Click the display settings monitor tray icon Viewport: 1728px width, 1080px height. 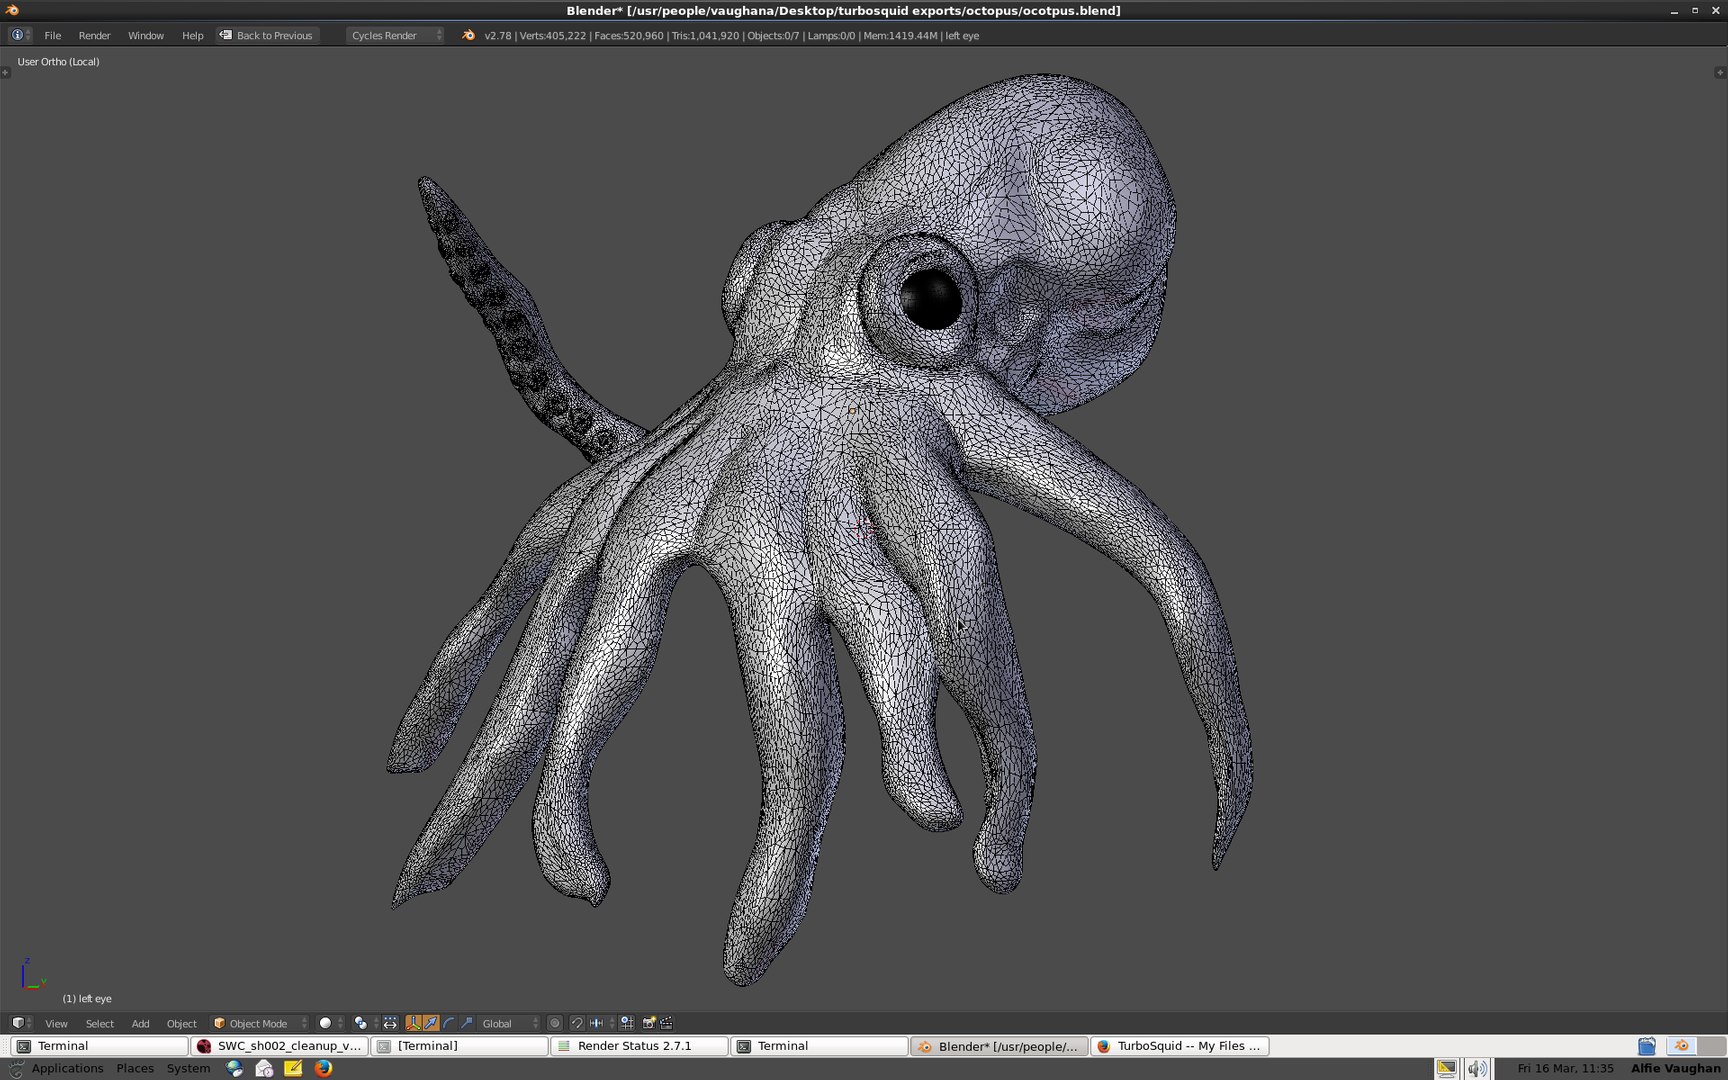(x=1446, y=1068)
